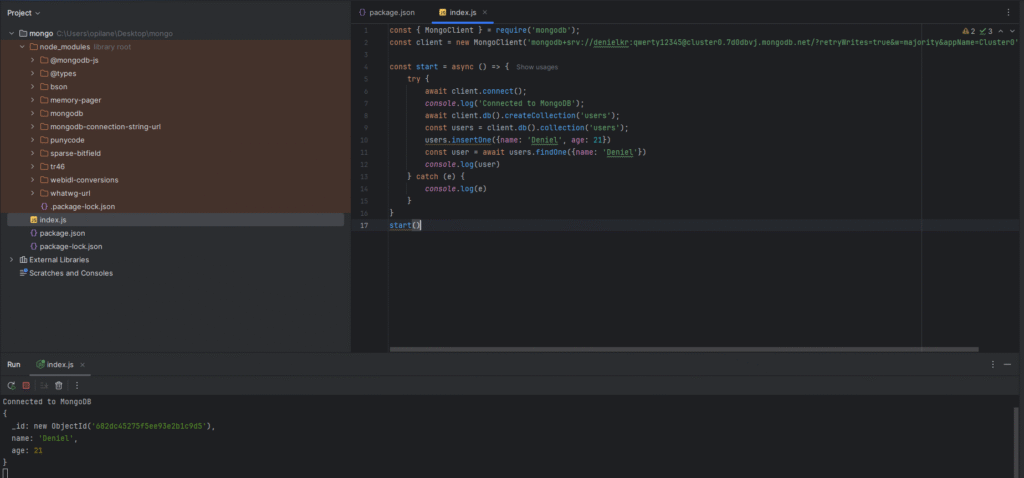Click the Rerun icon in Run toolbar
1024x478 pixels.
(11, 385)
